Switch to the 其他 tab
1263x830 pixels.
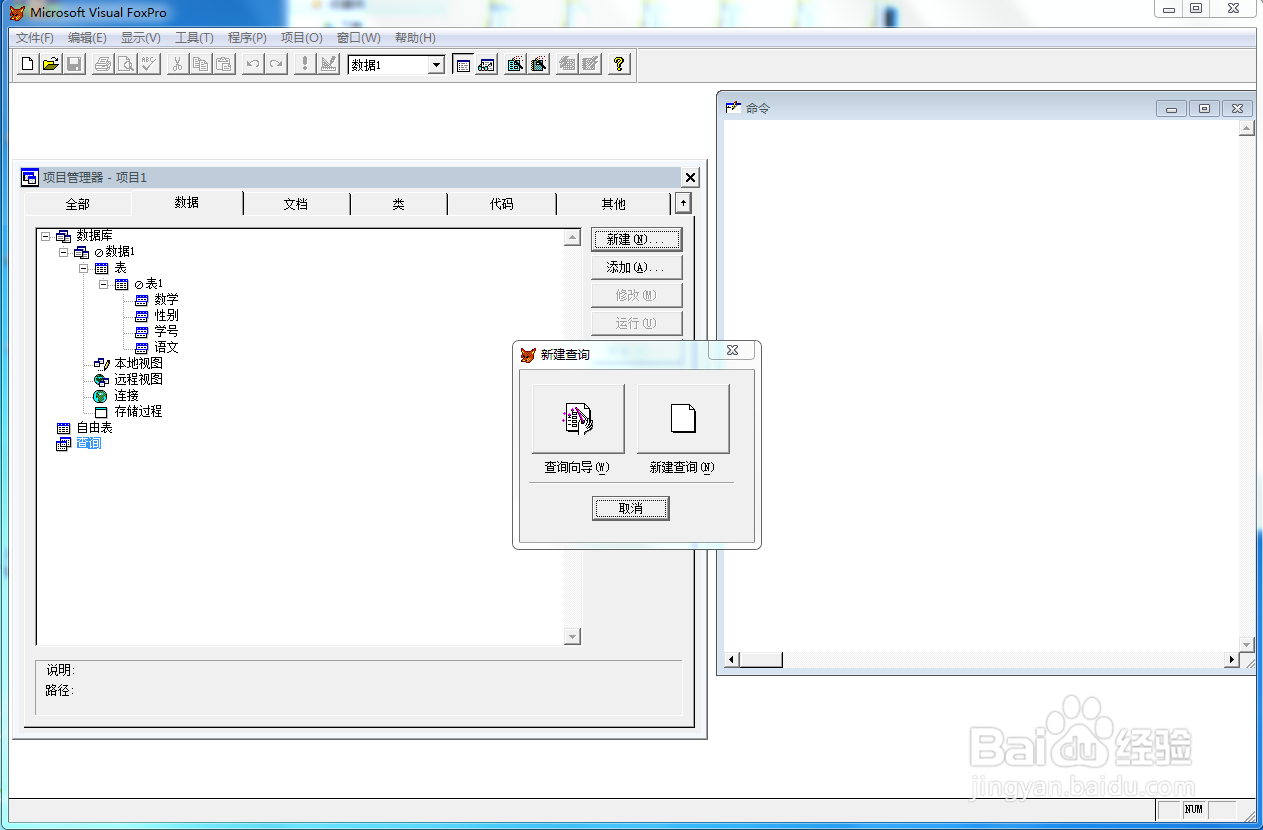[x=613, y=204]
